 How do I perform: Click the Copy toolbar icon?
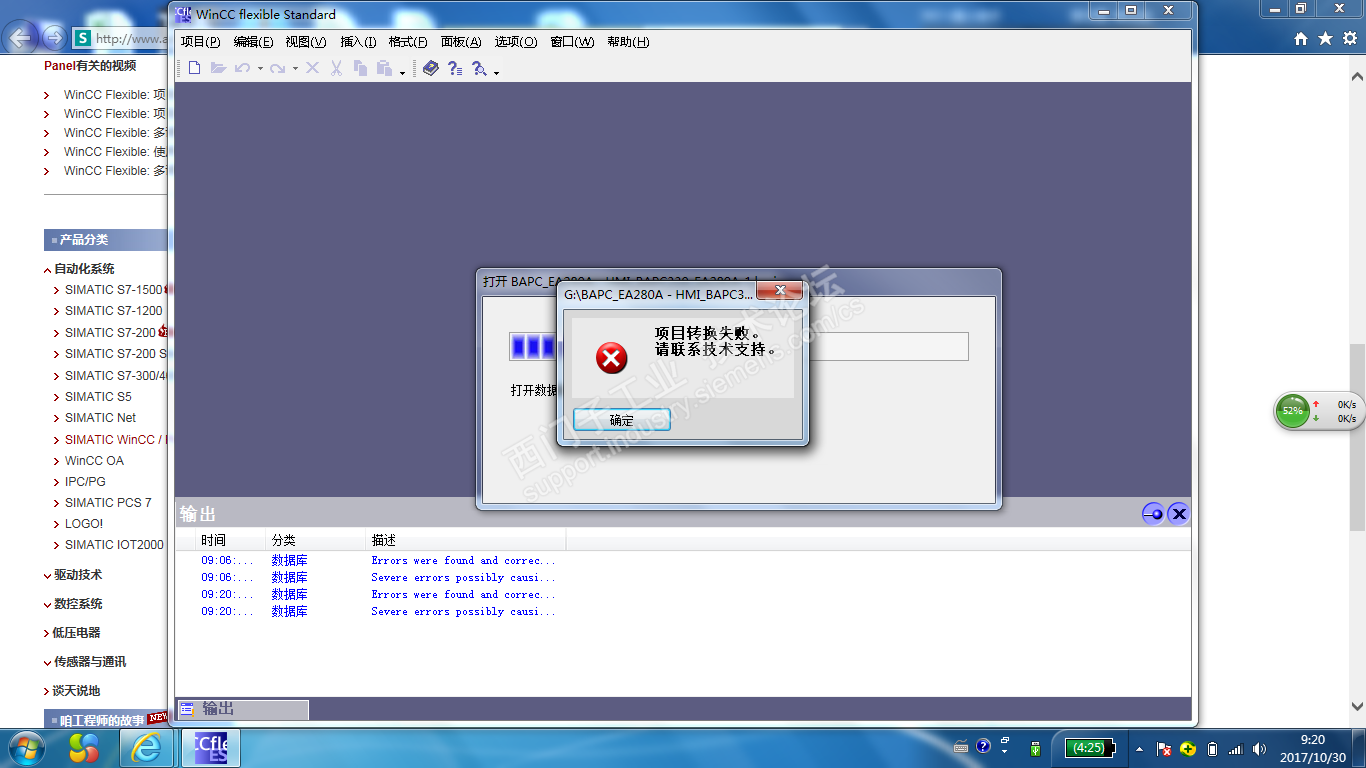click(x=360, y=68)
